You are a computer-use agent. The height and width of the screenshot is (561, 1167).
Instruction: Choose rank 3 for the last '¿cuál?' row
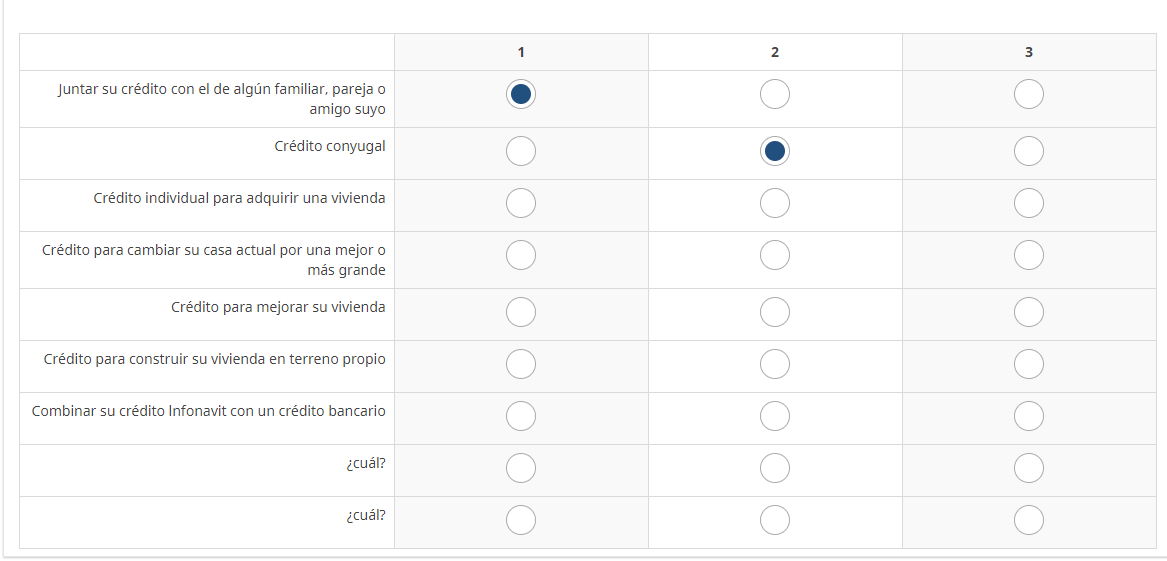tap(1028, 521)
